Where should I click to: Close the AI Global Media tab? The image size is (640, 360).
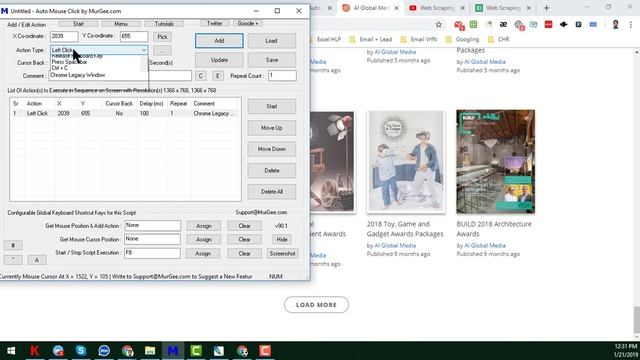coord(396,8)
